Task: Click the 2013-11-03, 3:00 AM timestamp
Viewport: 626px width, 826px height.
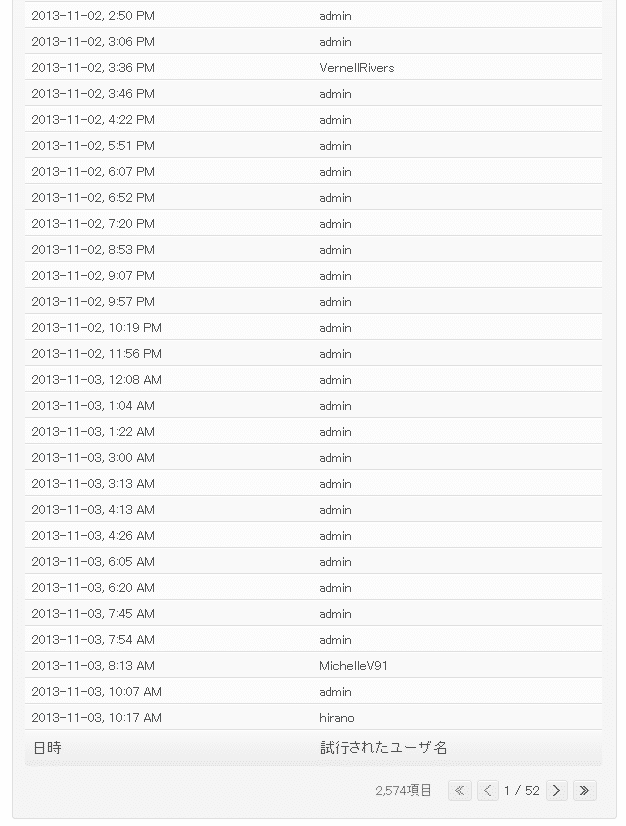Action: [93, 458]
